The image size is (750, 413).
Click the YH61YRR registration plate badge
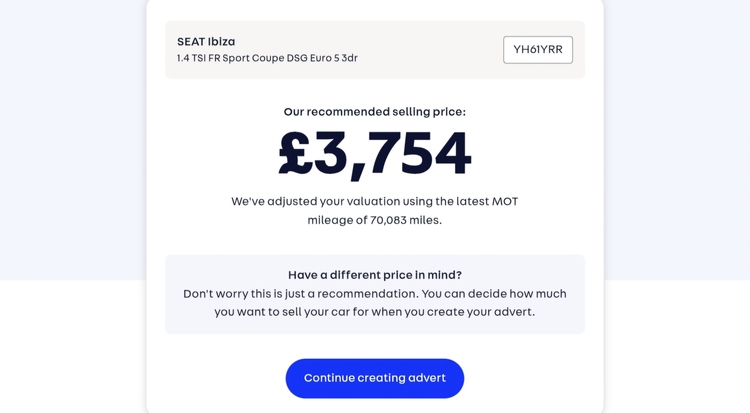tap(538, 50)
